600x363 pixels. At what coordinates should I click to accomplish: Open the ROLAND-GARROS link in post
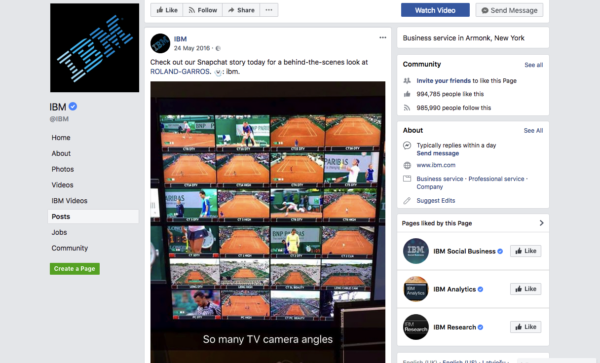[x=180, y=72]
